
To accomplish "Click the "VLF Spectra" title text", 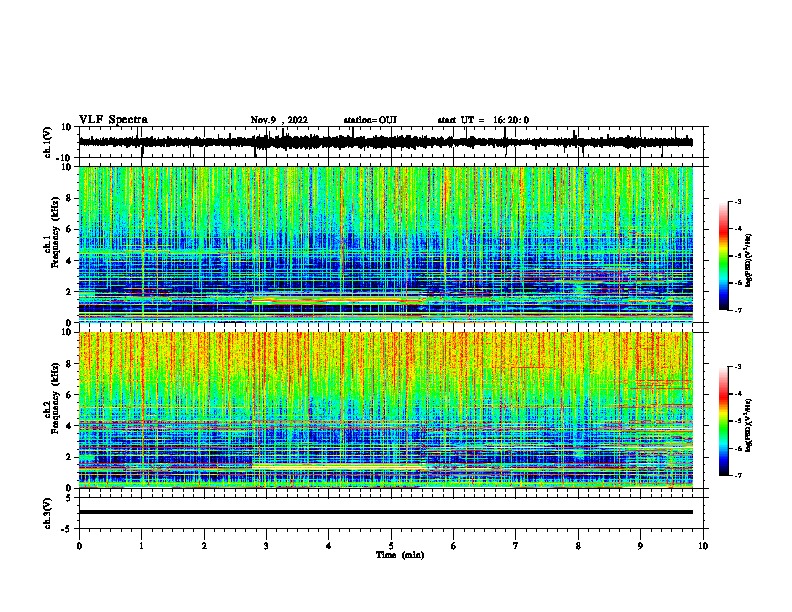I will 113,120.
